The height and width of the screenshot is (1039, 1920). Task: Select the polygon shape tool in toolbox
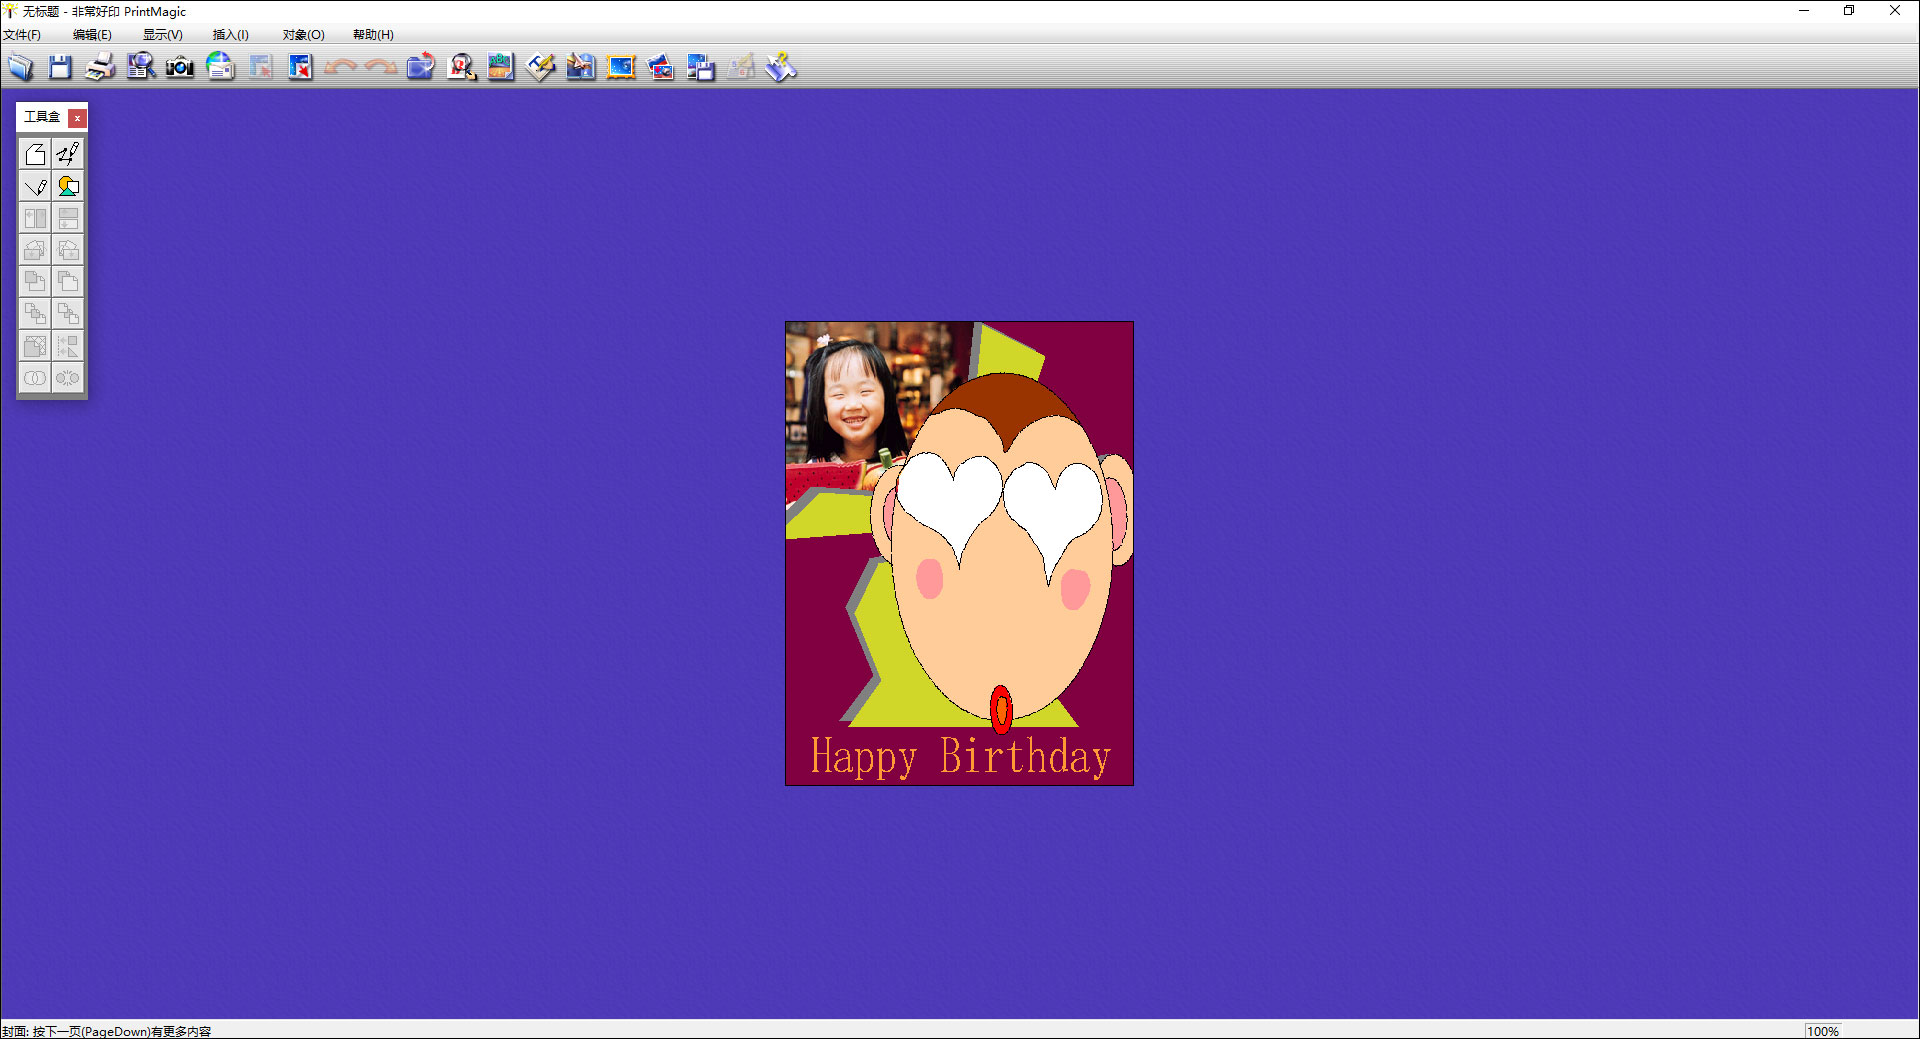[x=35, y=154]
